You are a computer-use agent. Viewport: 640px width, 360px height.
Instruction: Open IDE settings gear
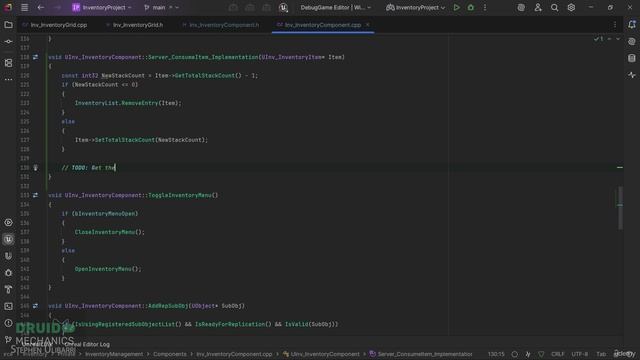[571, 7]
